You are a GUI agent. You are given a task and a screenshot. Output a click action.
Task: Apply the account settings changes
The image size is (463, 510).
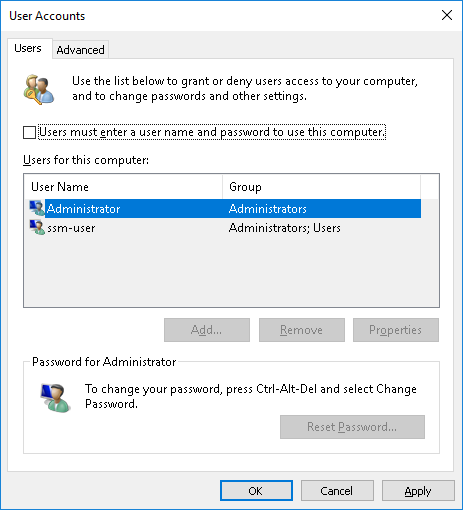[418, 491]
